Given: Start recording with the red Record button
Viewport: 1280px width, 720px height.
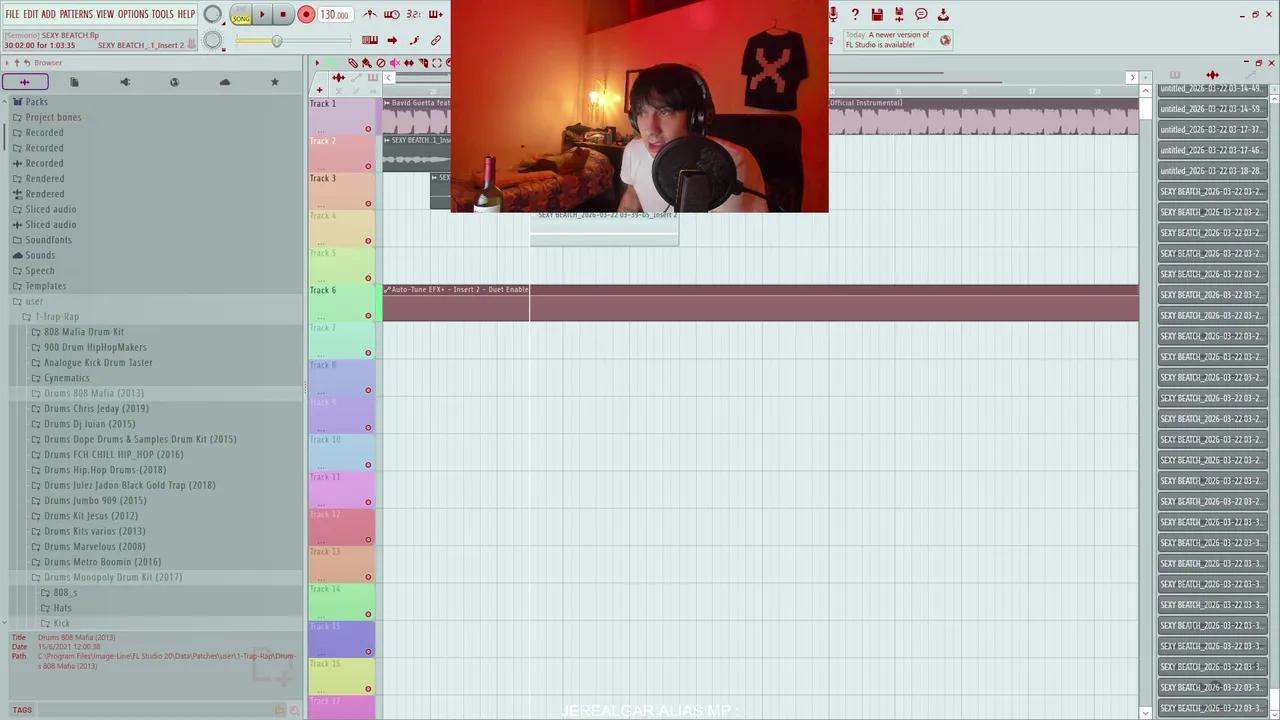Looking at the screenshot, I should [x=306, y=14].
